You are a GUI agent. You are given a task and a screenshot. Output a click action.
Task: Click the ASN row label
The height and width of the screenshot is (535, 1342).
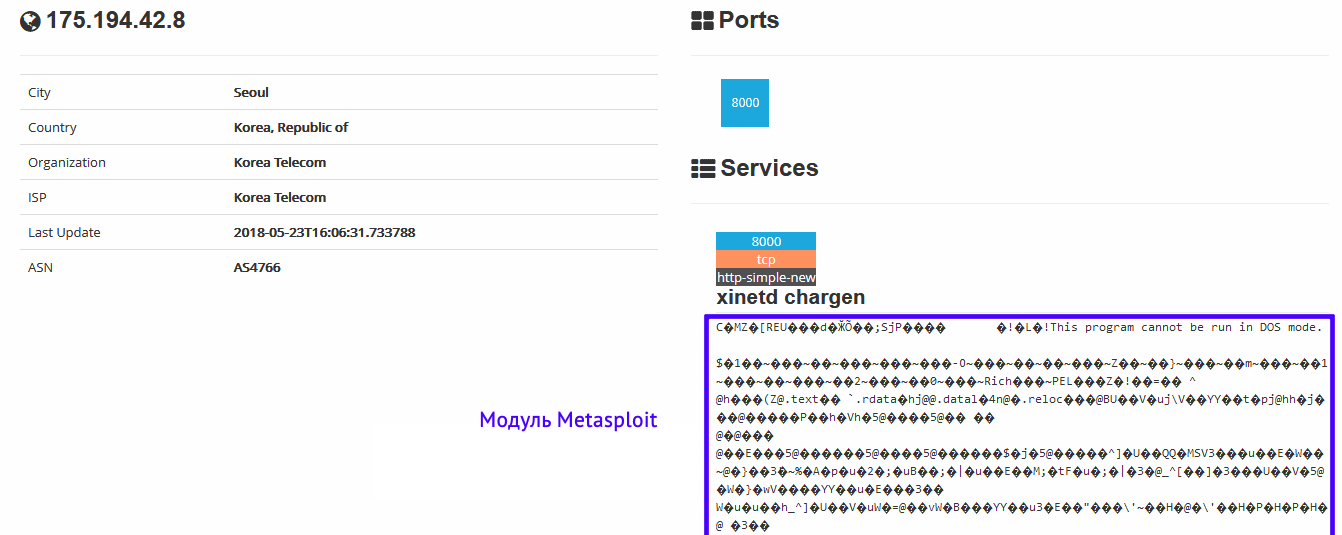[40, 267]
